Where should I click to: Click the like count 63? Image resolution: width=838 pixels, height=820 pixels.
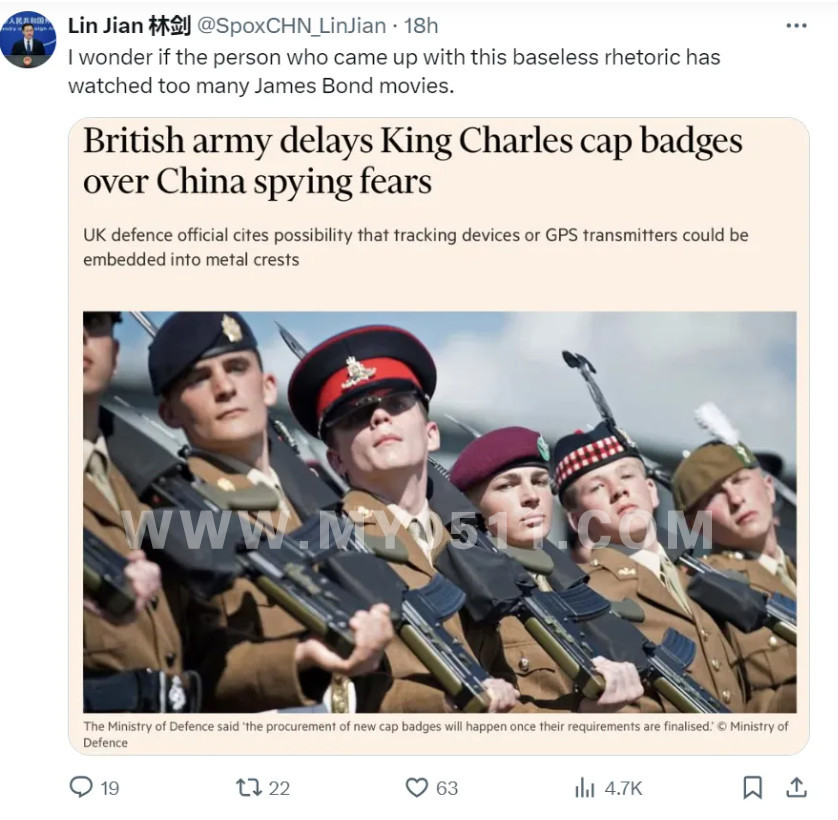click(x=447, y=788)
